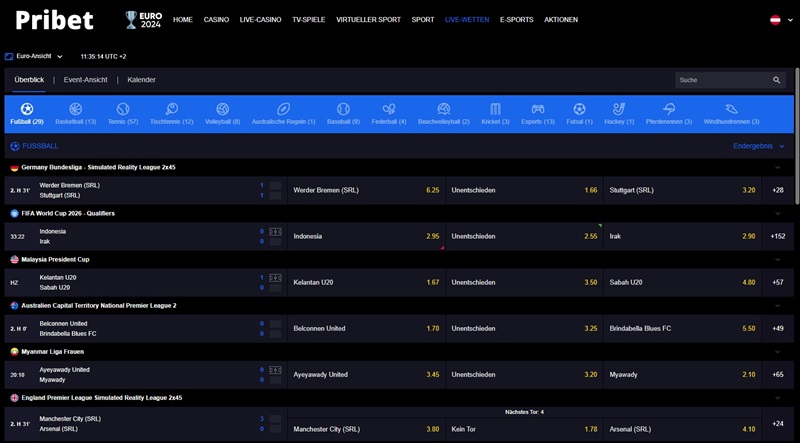800x443 pixels.
Task: Select the Hockey sport icon
Action: click(x=619, y=109)
